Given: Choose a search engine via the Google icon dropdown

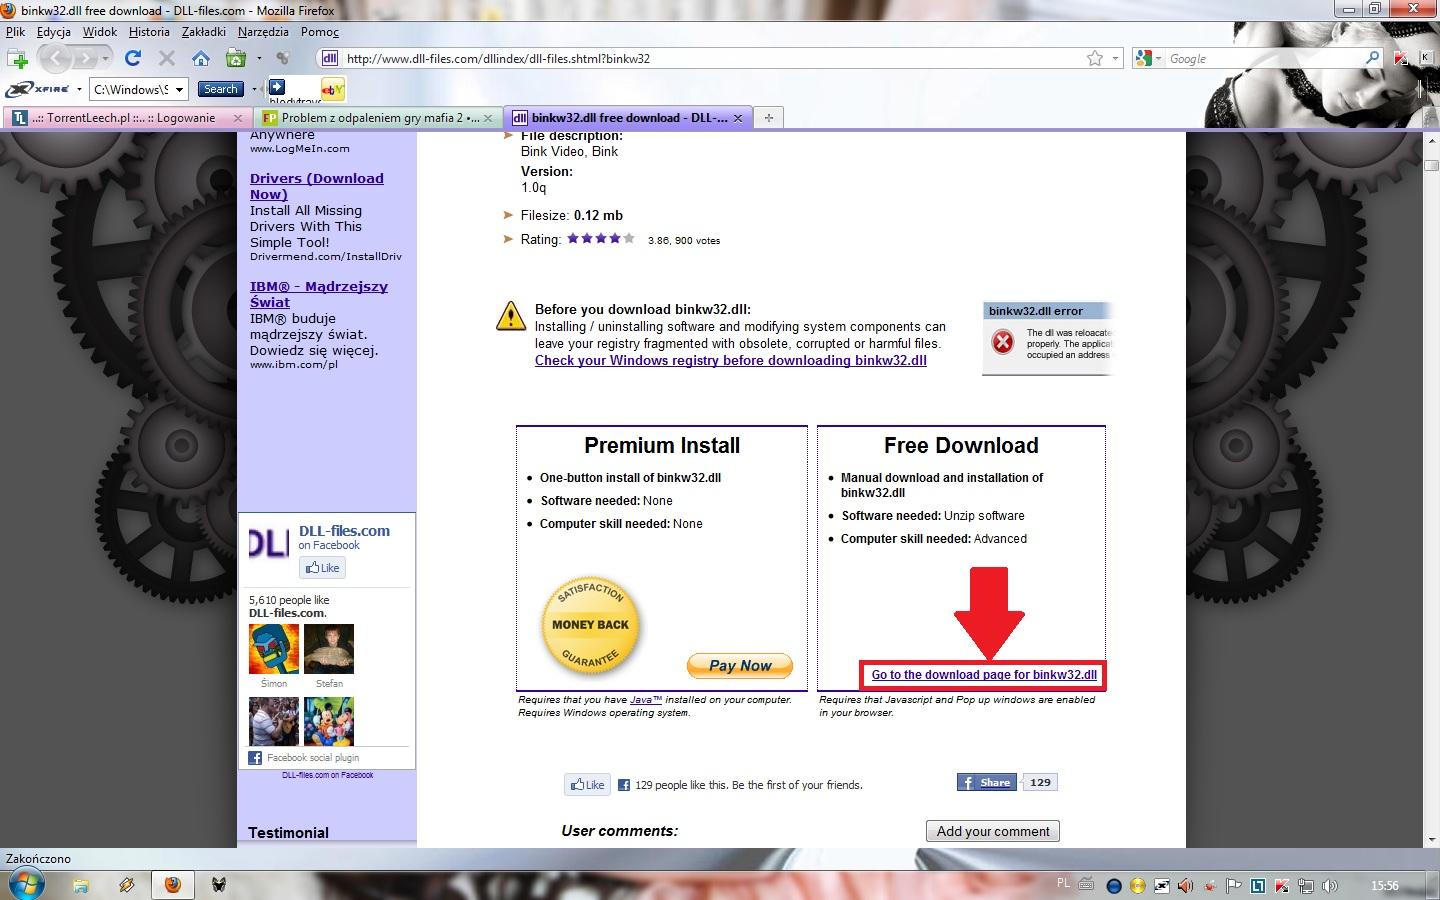Looking at the screenshot, I should 1148,58.
